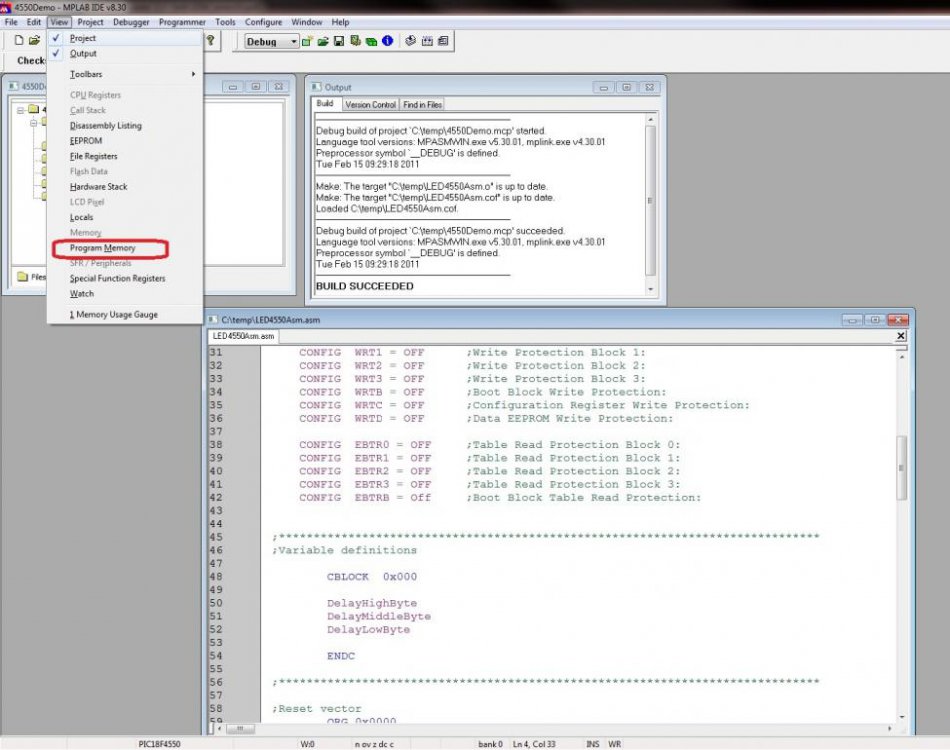Collapse the 4550Demo node in the project tree
The height and width of the screenshot is (750, 950).
point(20,109)
